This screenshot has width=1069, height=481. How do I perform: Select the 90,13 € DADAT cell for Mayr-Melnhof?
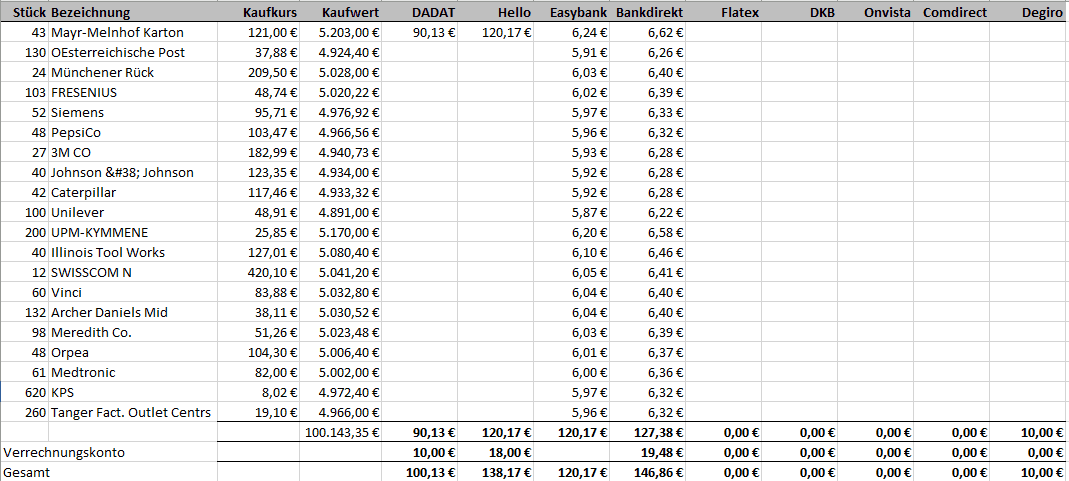(x=419, y=33)
